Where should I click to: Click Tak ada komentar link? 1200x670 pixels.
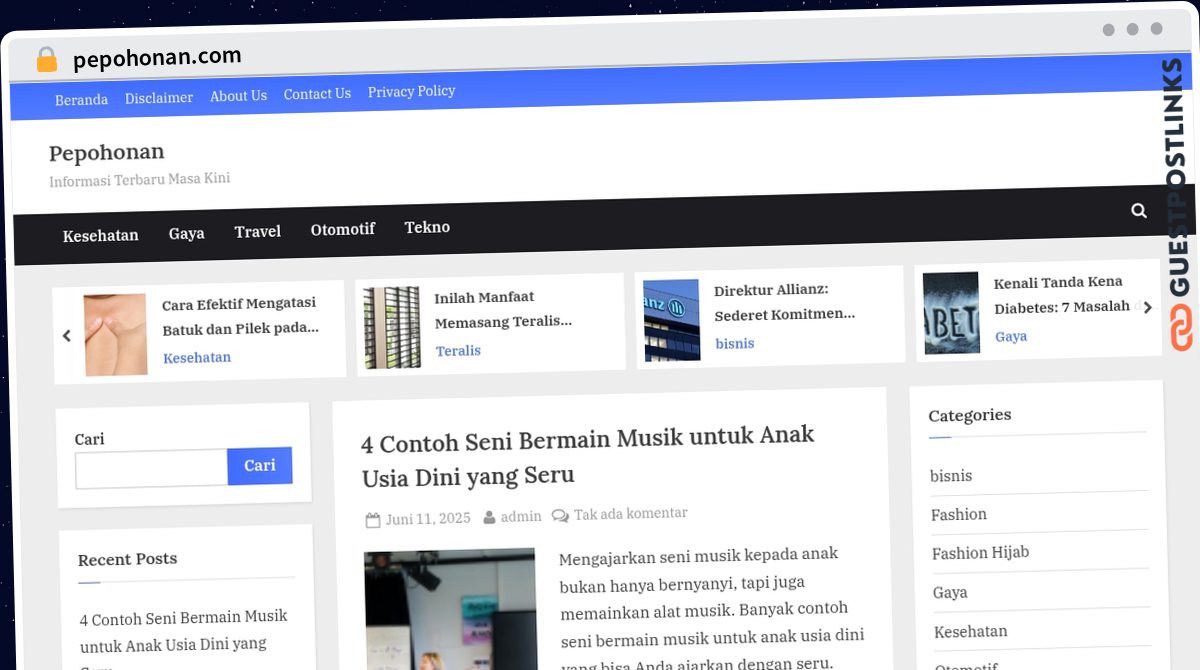[631, 513]
